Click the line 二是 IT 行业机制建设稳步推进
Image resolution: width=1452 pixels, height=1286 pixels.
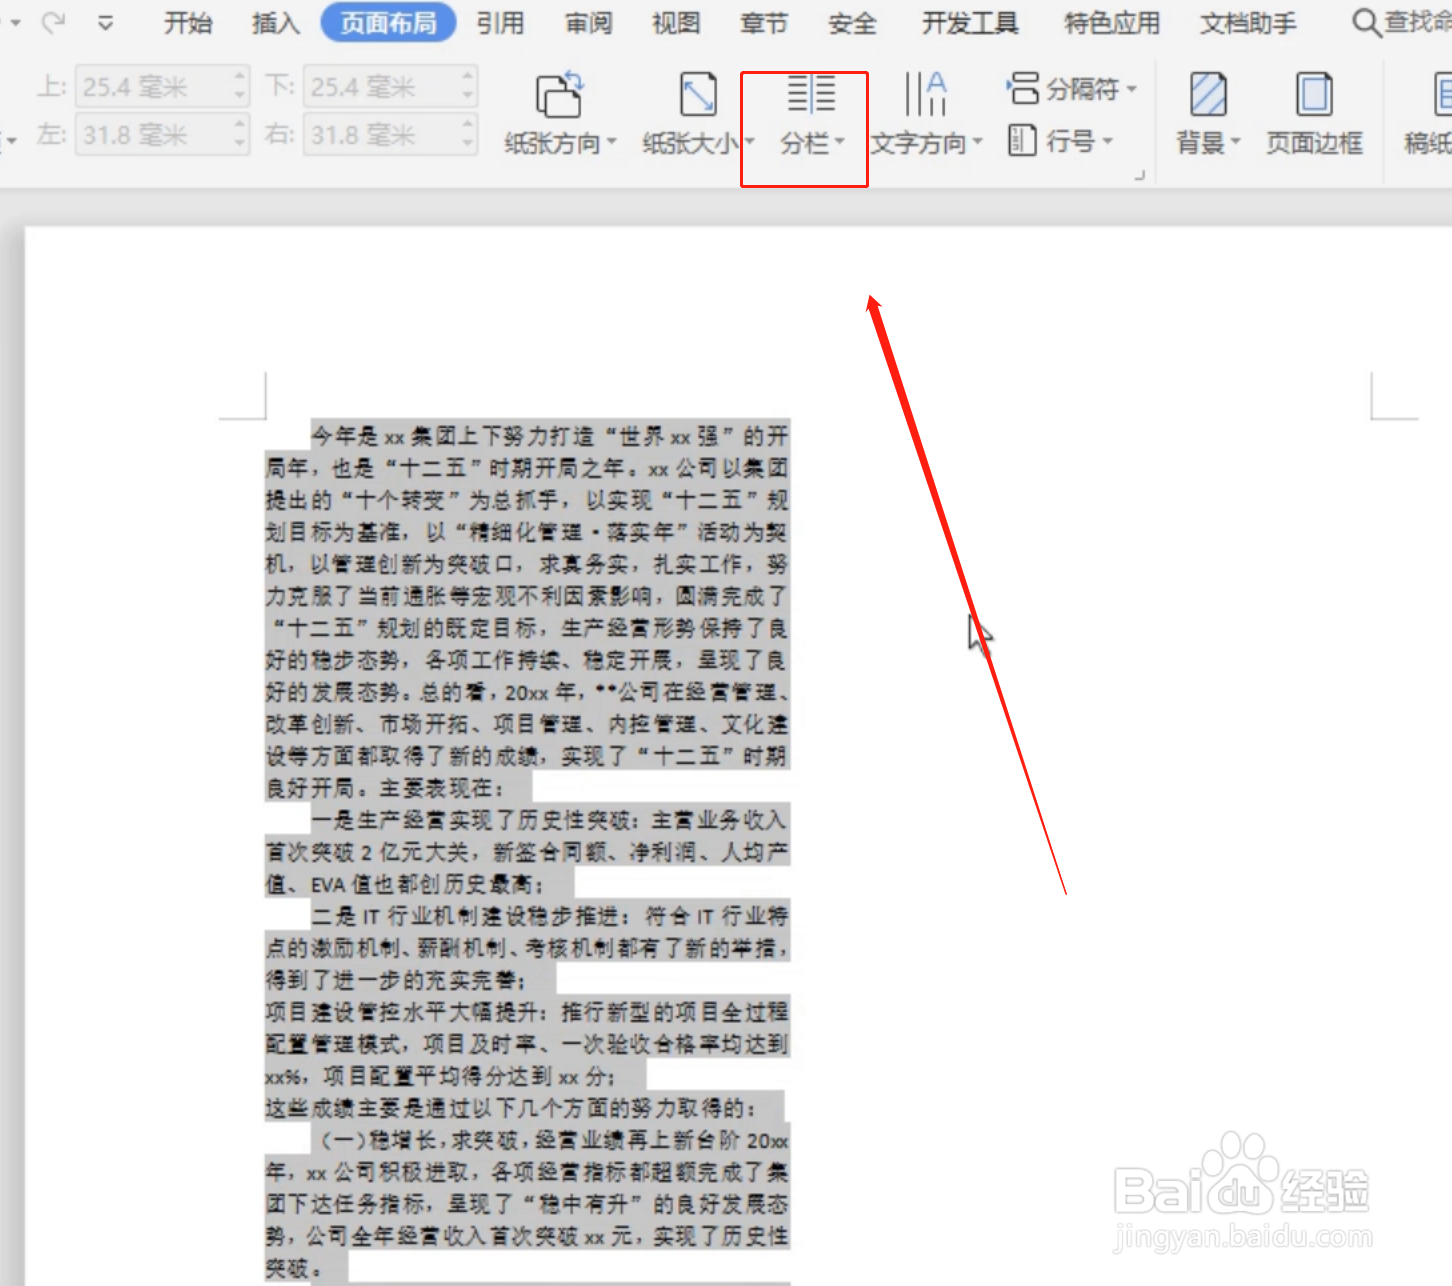[x=549, y=916]
